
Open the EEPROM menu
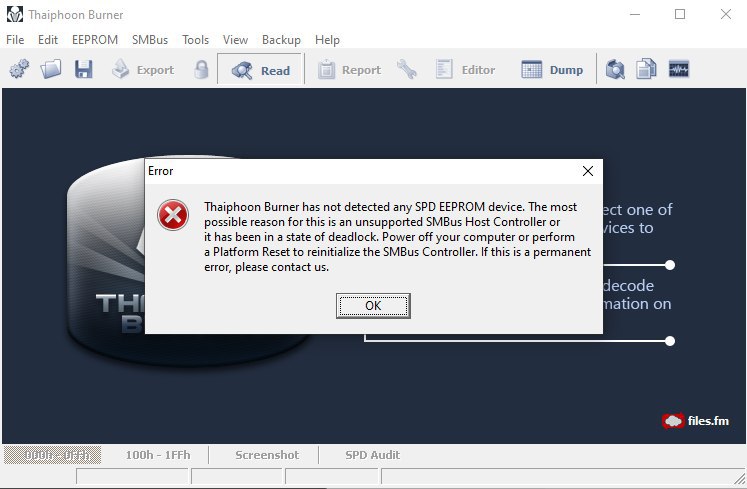click(95, 40)
